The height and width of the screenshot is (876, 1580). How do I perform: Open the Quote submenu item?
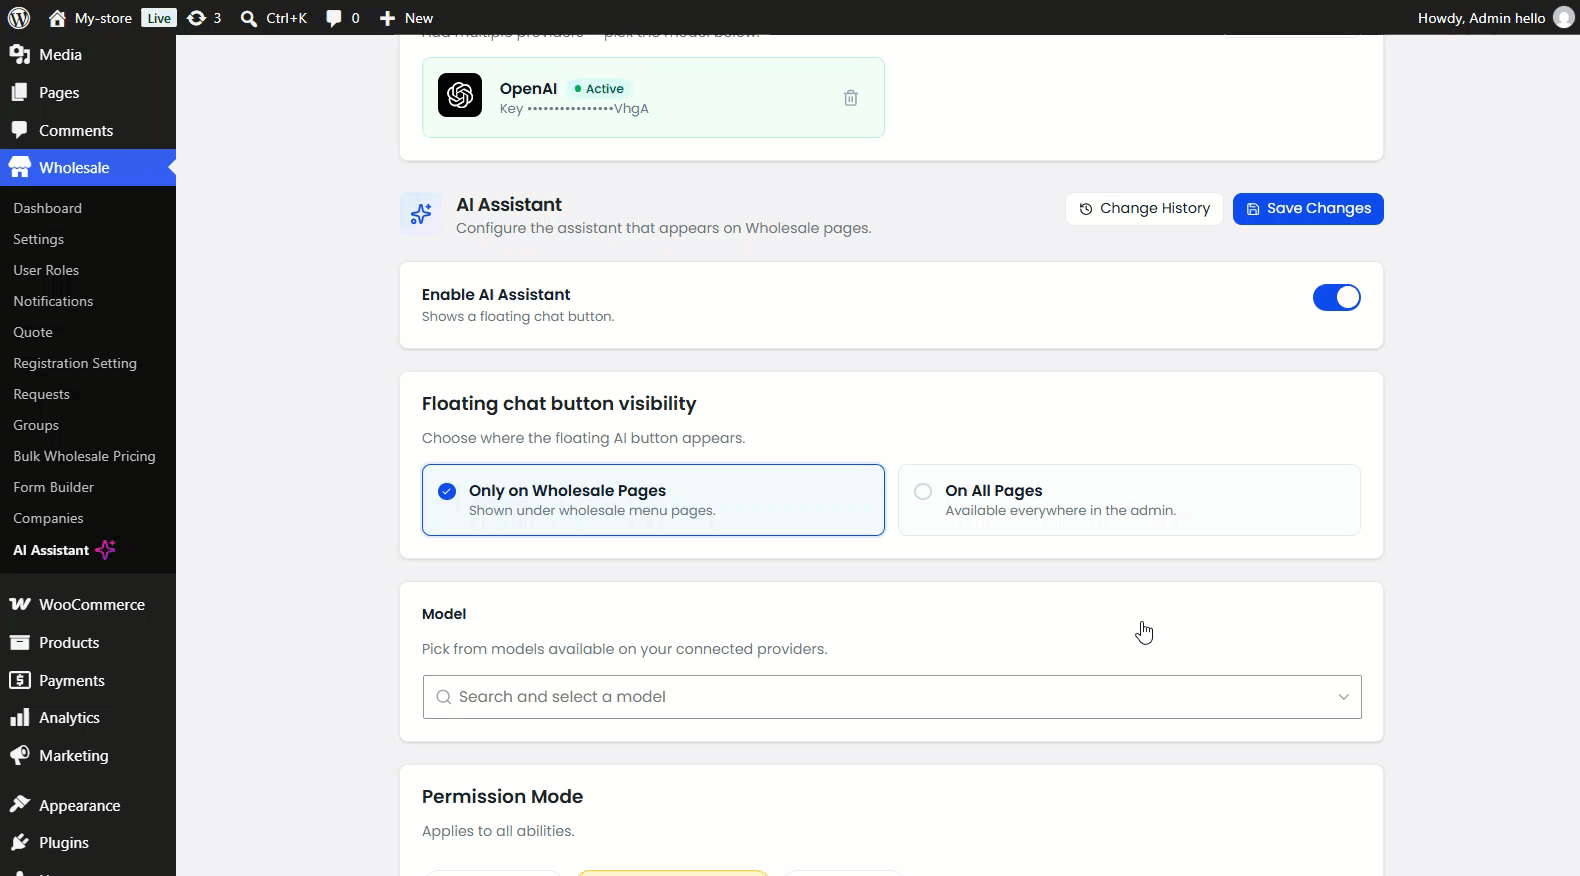(x=33, y=332)
